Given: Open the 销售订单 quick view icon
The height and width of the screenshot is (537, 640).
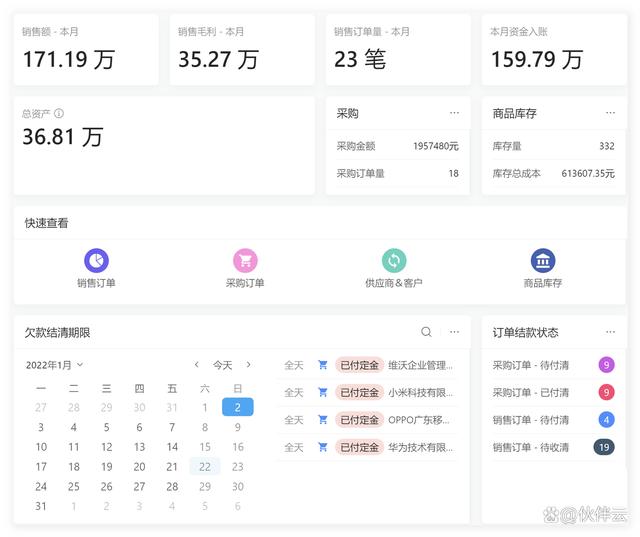Looking at the screenshot, I should coord(96,261).
